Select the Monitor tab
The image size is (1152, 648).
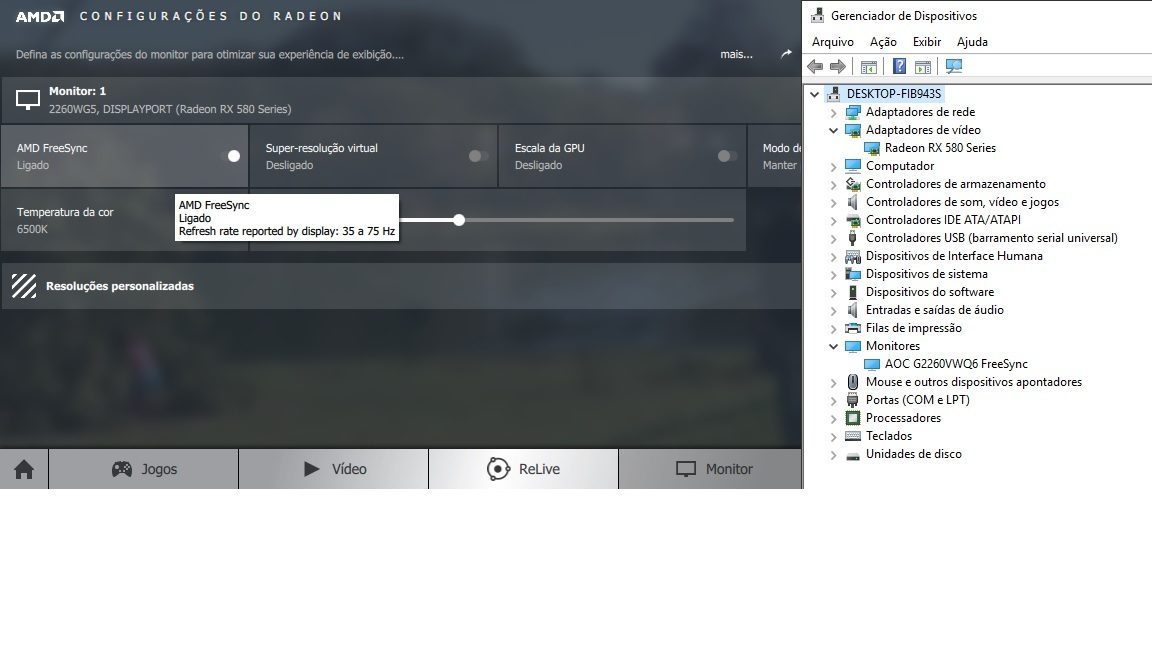pyautogui.click(x=710, y=469)
